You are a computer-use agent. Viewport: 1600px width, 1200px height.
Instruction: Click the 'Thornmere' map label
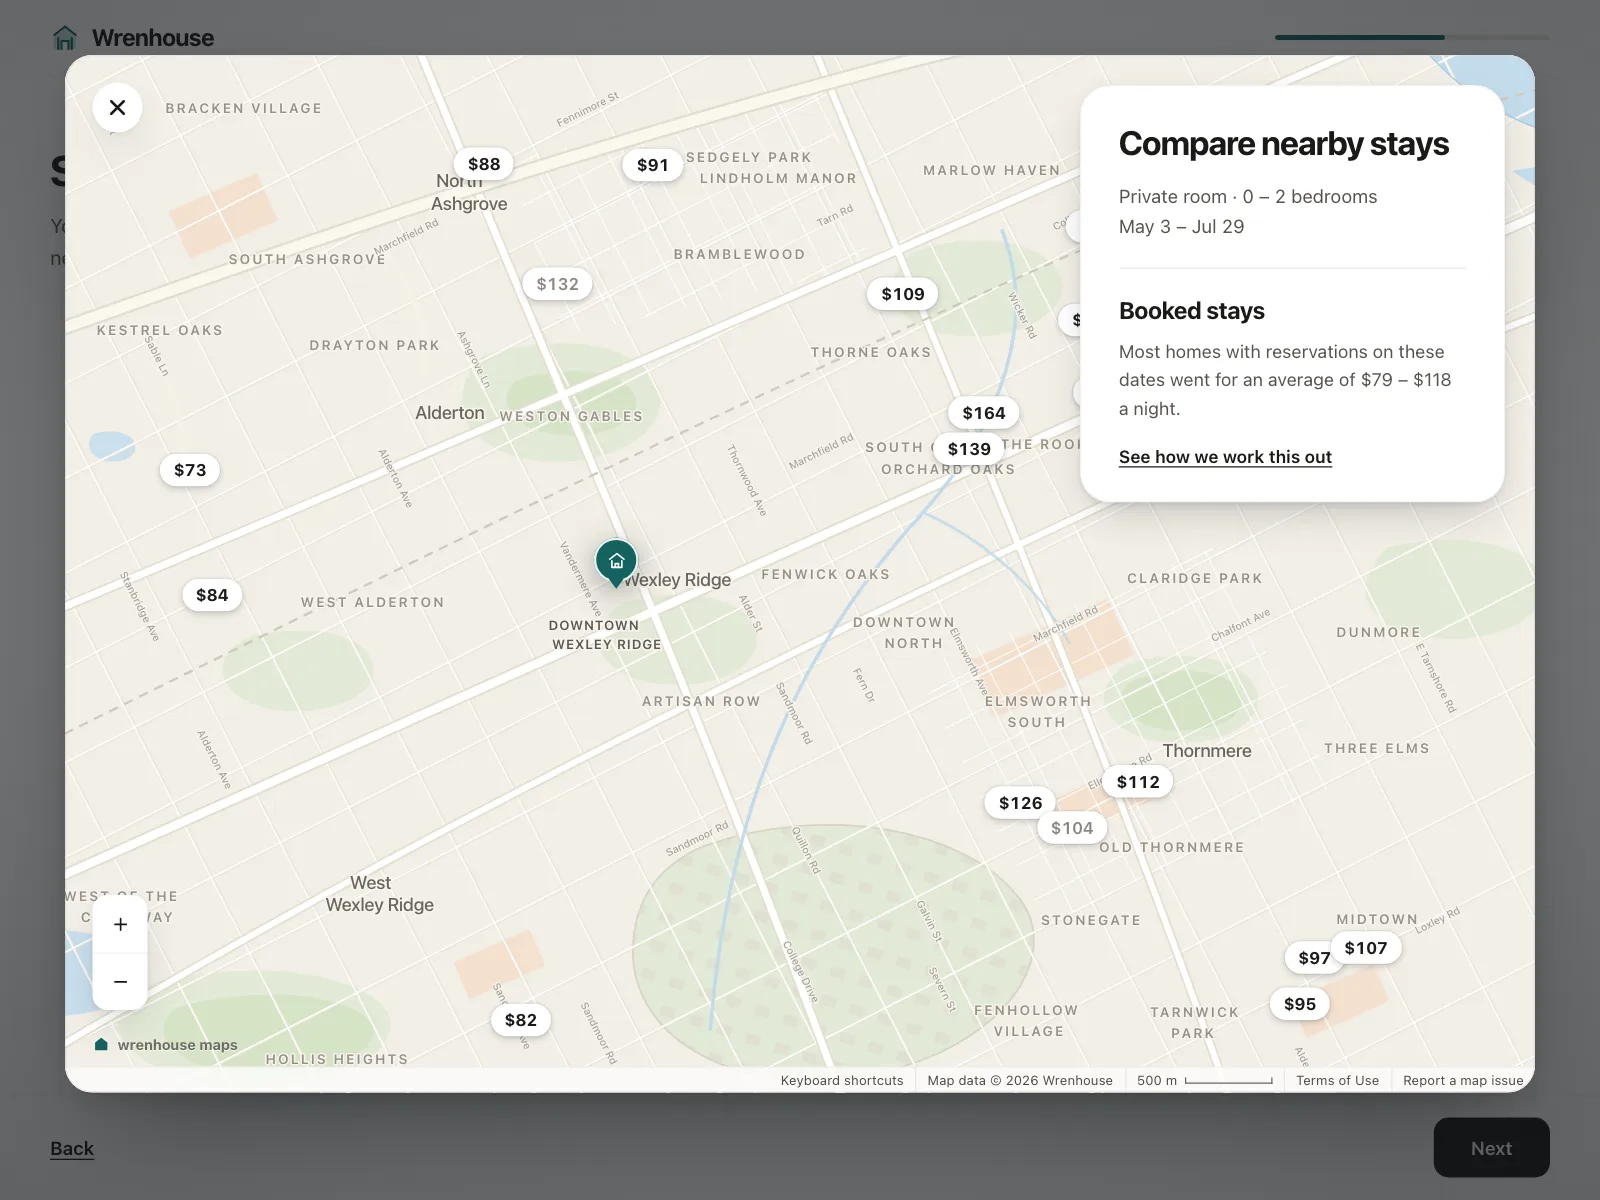(x=1207, y=751)
